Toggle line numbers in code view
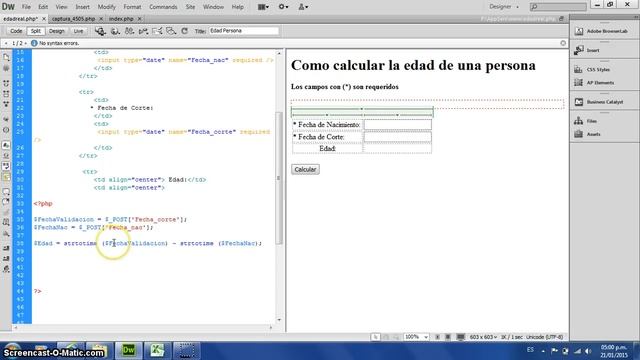This screenshot has width=640, height=360. coord(6,145)
